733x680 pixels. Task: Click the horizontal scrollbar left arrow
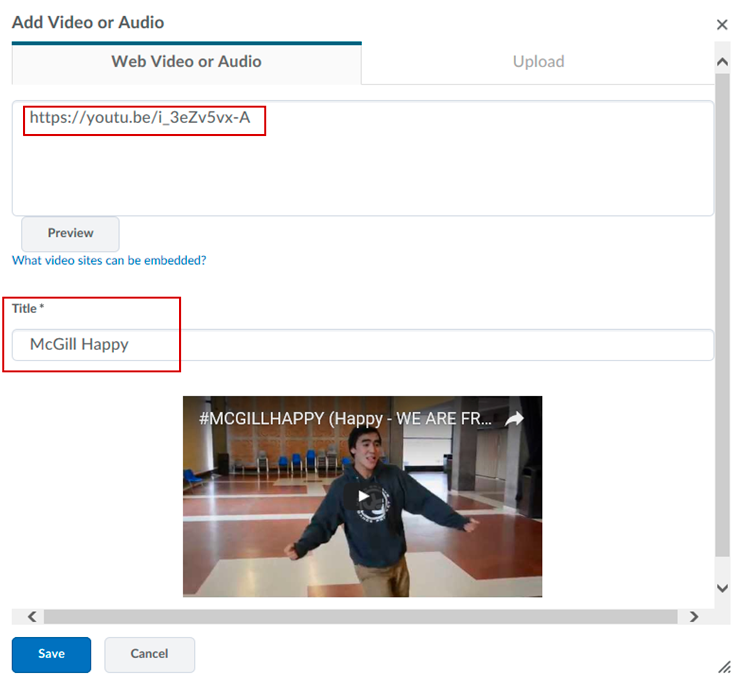(x=31, y=617)
